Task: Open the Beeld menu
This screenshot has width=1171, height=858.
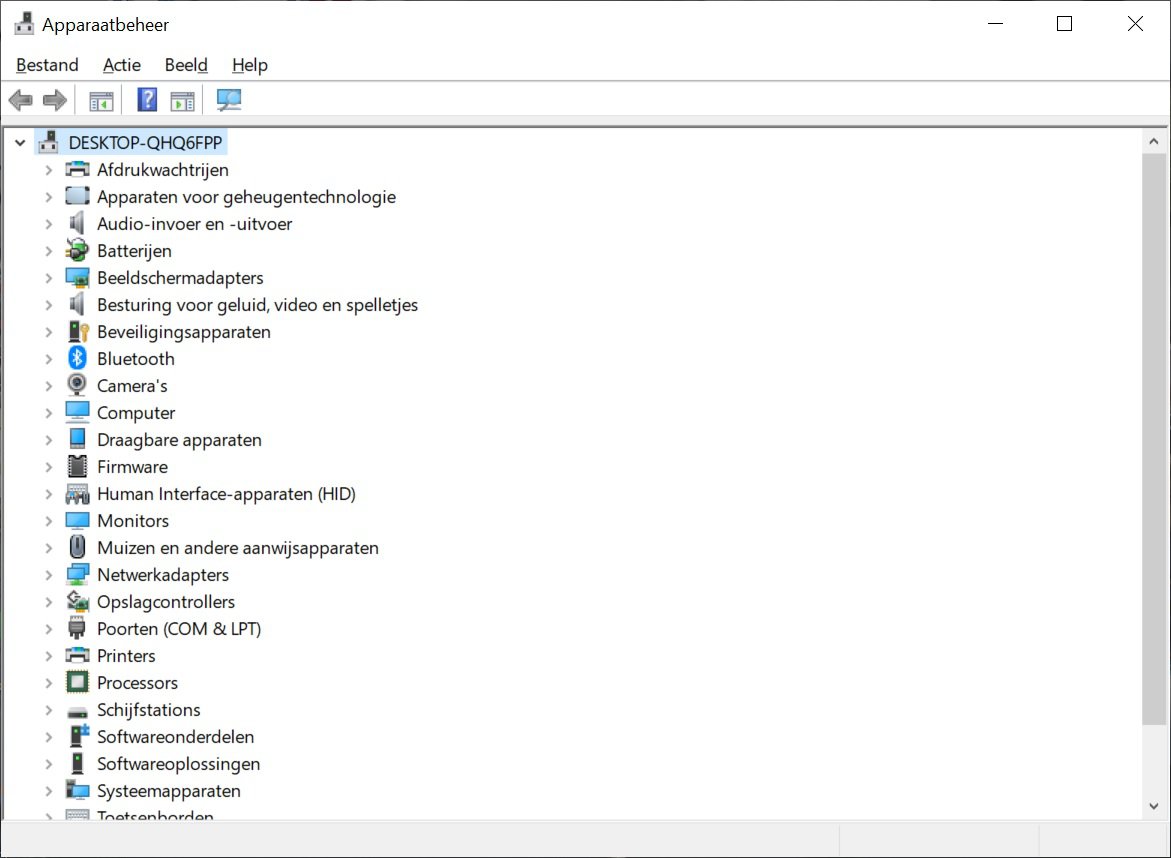Action: [186, 65]
